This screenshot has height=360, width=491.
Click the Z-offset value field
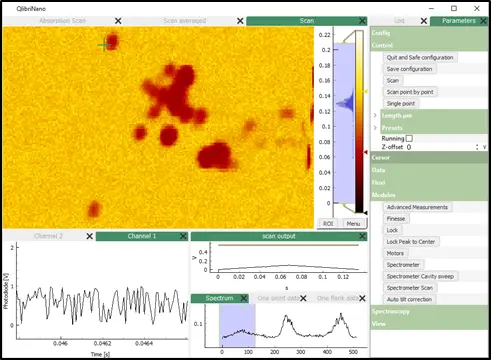pyautogui.click(x=440, y=147)
